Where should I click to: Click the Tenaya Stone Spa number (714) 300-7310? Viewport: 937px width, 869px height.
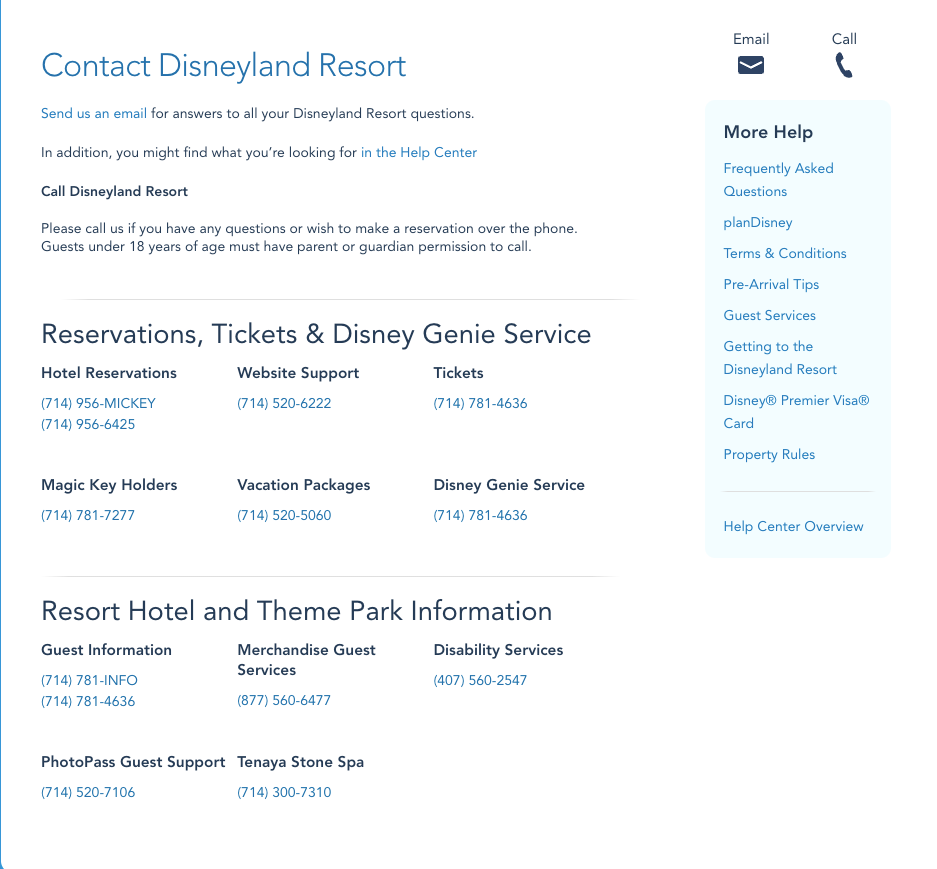[284, 792]
